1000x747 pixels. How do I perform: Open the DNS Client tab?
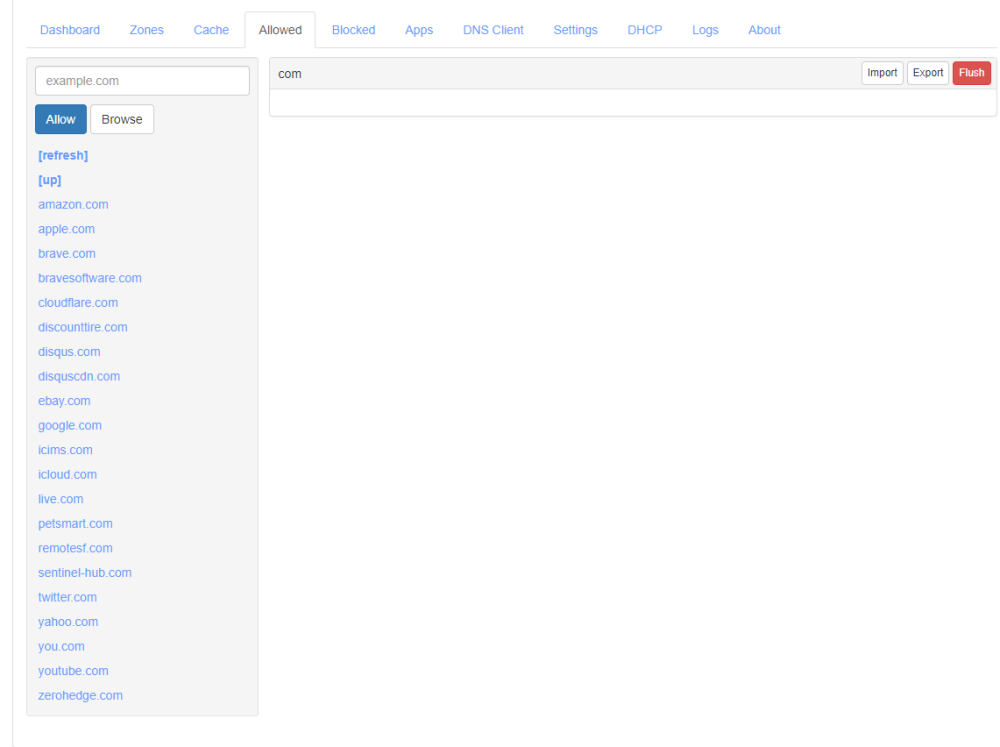[x=493, y=30]
